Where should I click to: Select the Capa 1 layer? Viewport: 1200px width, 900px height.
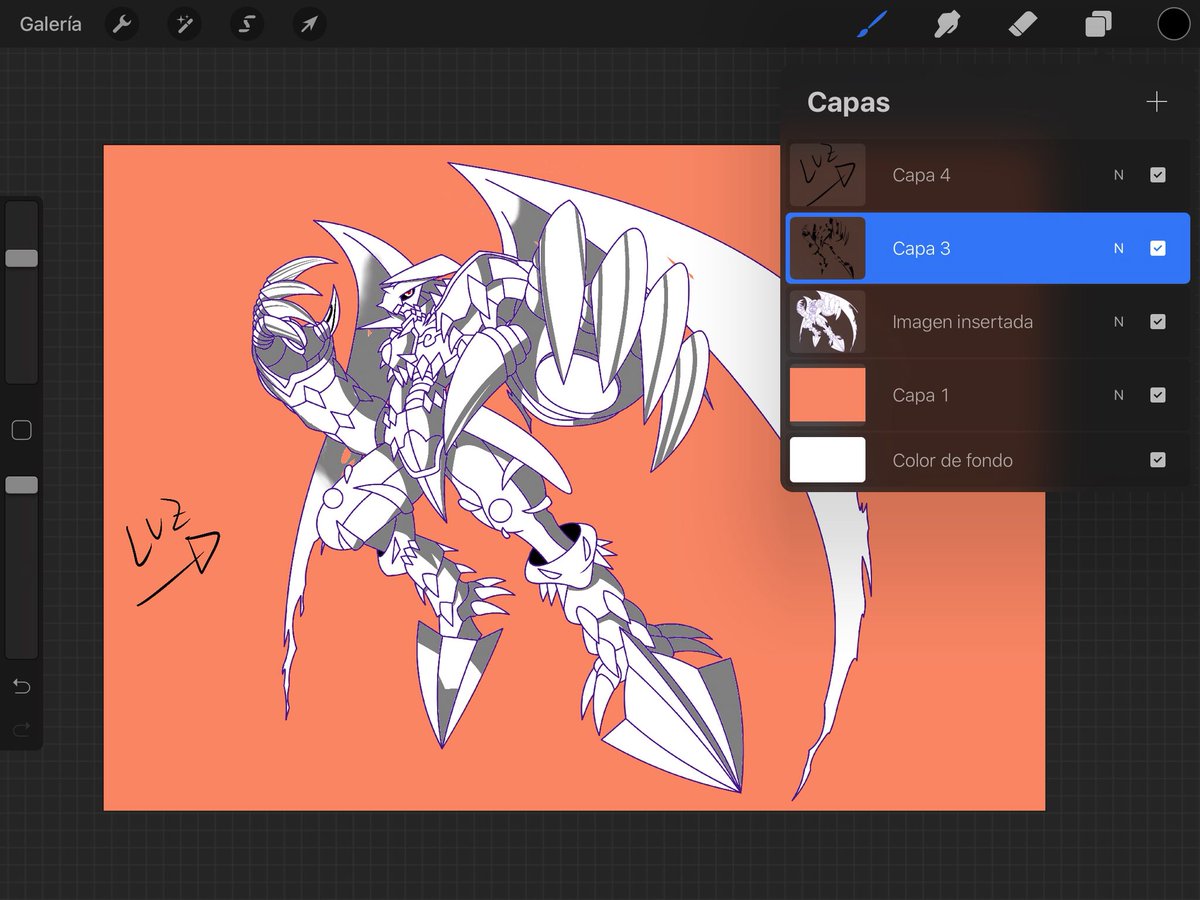pos(988,395)
